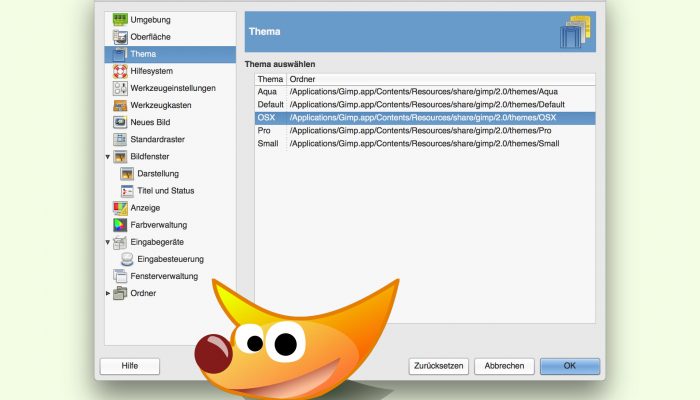Select the OSX theme row
Viewport: 700px width, 400px height.
(x=425, y=118)
